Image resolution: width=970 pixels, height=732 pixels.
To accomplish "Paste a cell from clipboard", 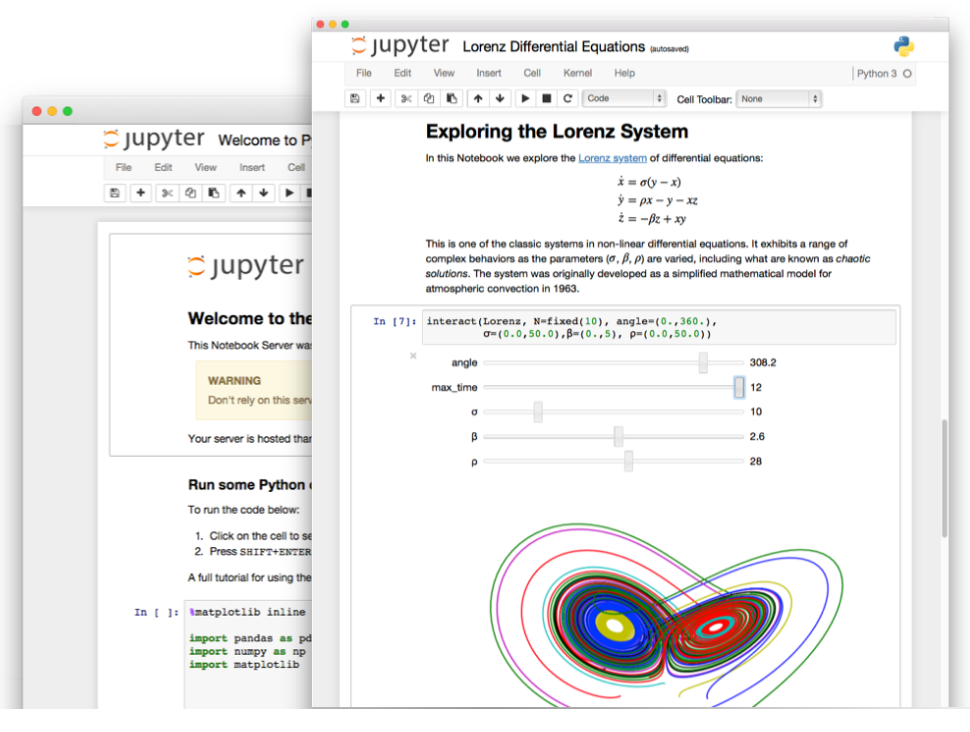I will (452, 98).
